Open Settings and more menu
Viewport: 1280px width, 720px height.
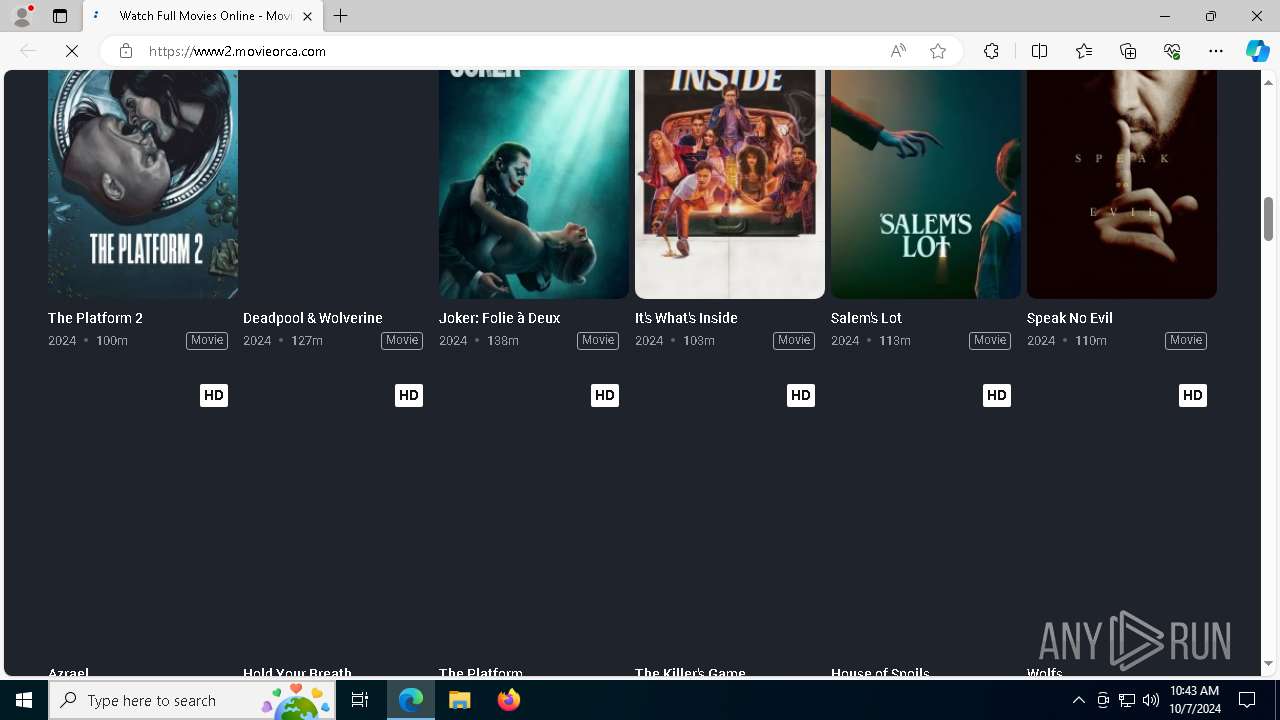click(x=1216, y=51)
